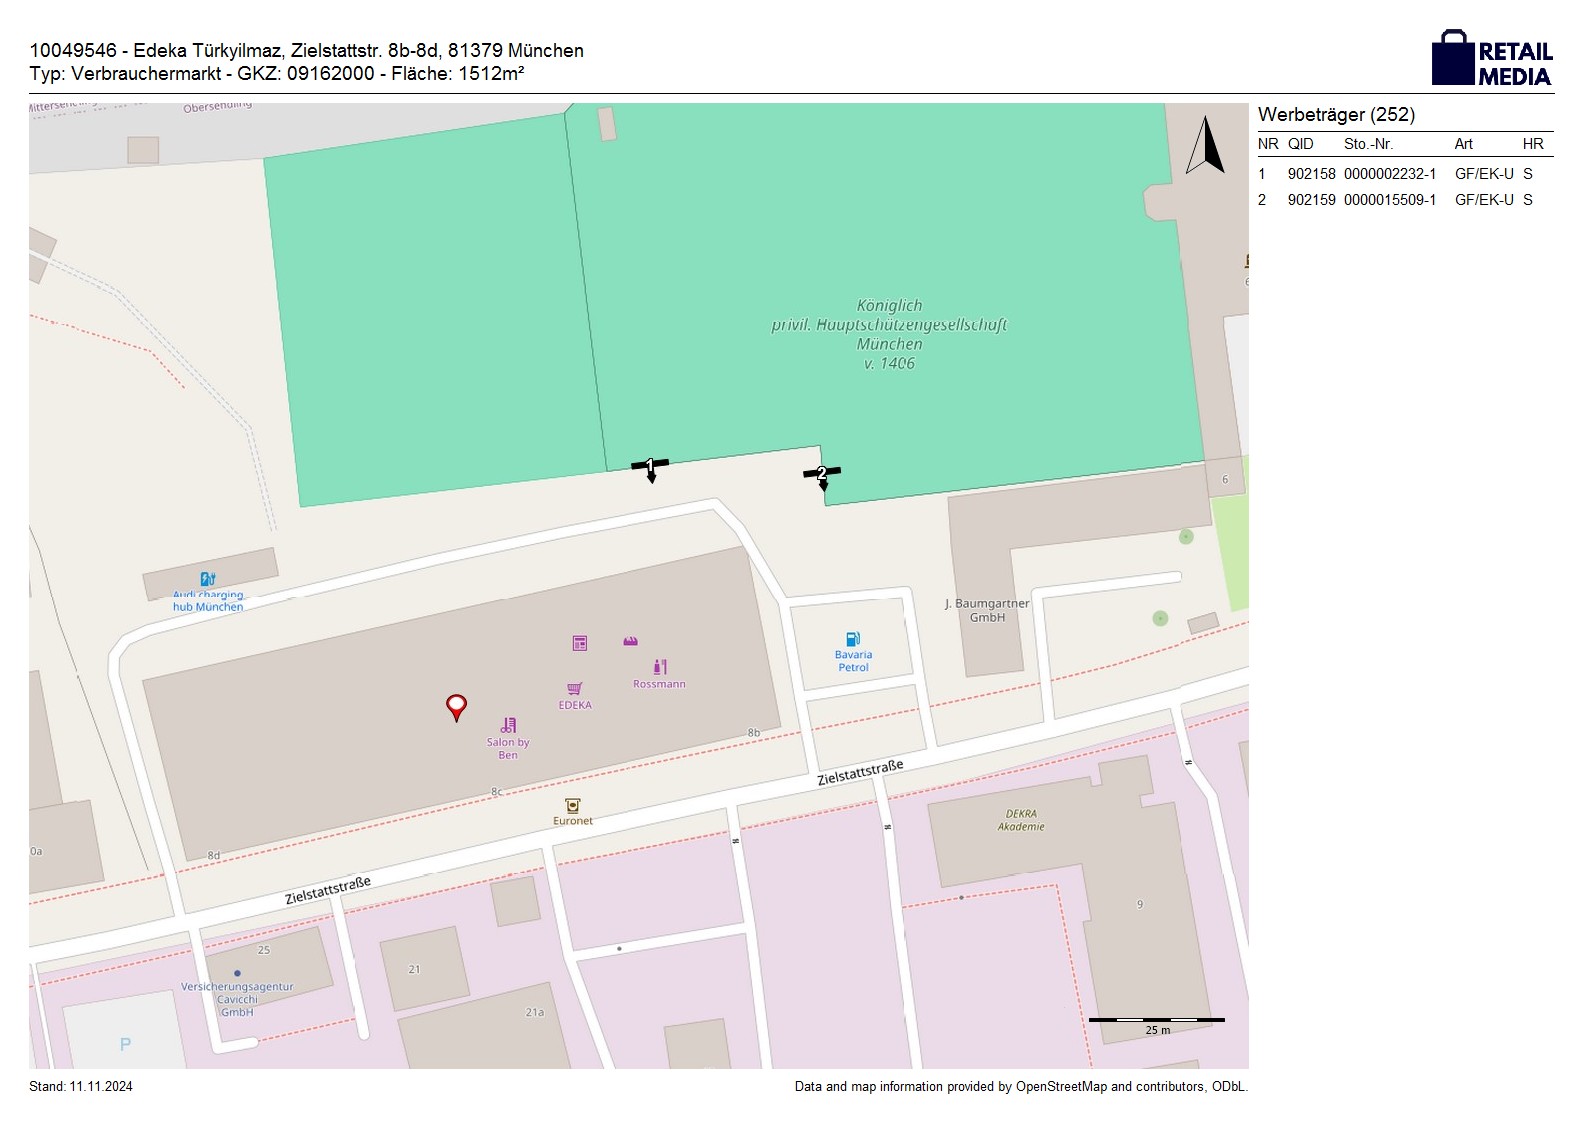
Task: Click the blue parking P symbol
Action: (x=125, y=1045)
